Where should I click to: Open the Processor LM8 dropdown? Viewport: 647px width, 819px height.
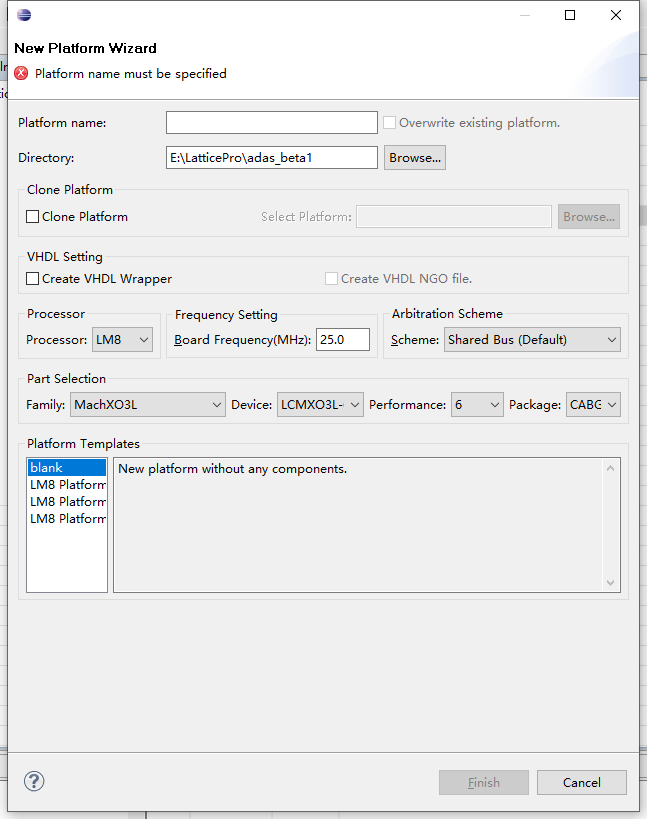click(x=122, y=340)
